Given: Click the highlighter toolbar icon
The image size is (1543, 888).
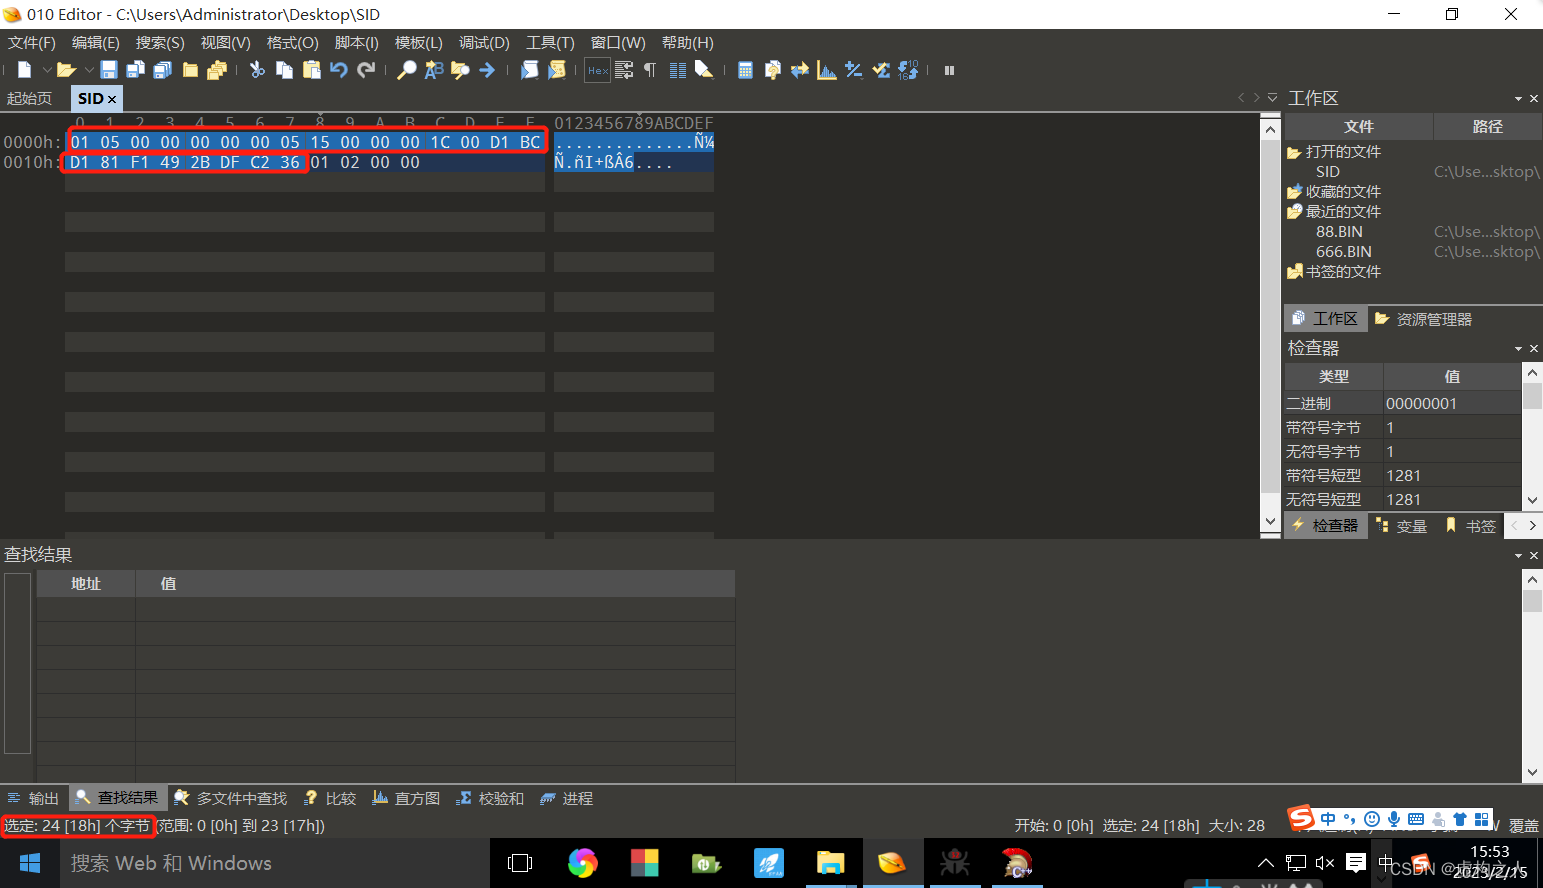Looking at the screenshot, I should [704, 70].
